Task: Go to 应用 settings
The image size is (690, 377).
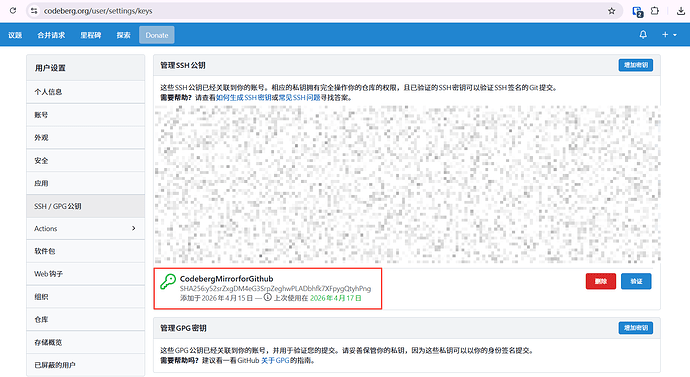Action: click(85, 183)
